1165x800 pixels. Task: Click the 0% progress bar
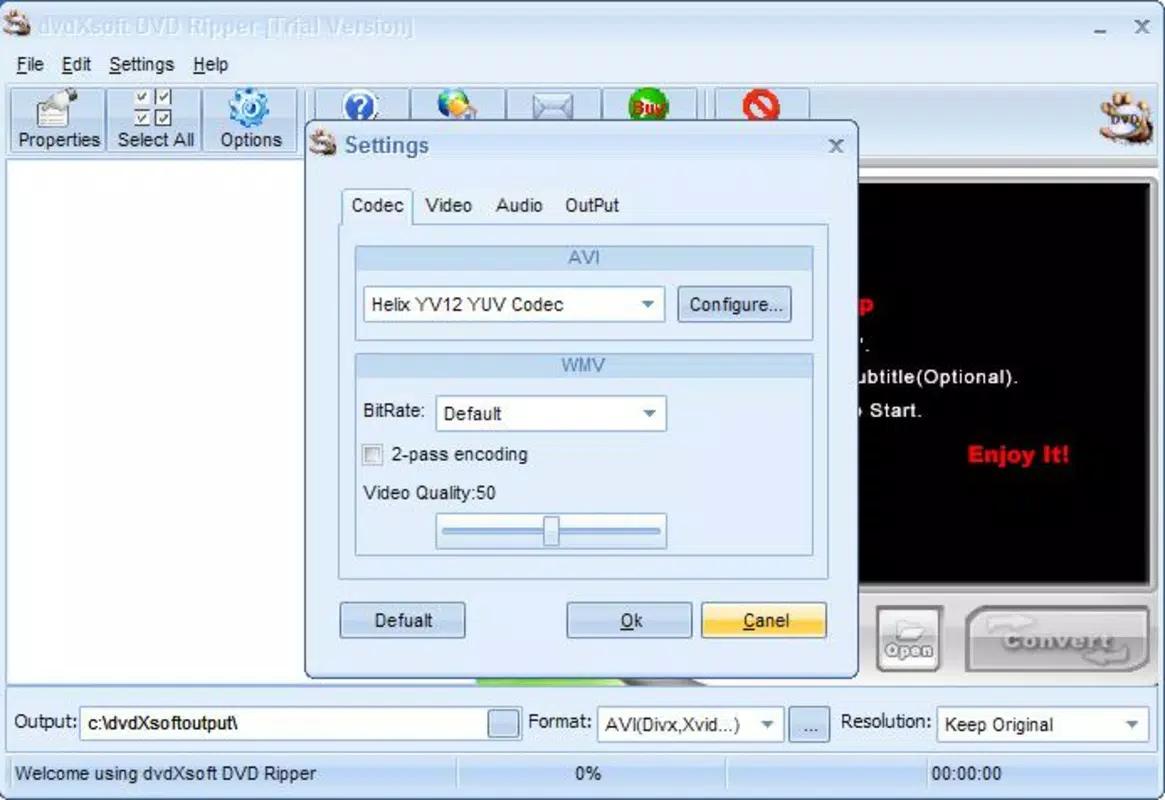(590, 774)
